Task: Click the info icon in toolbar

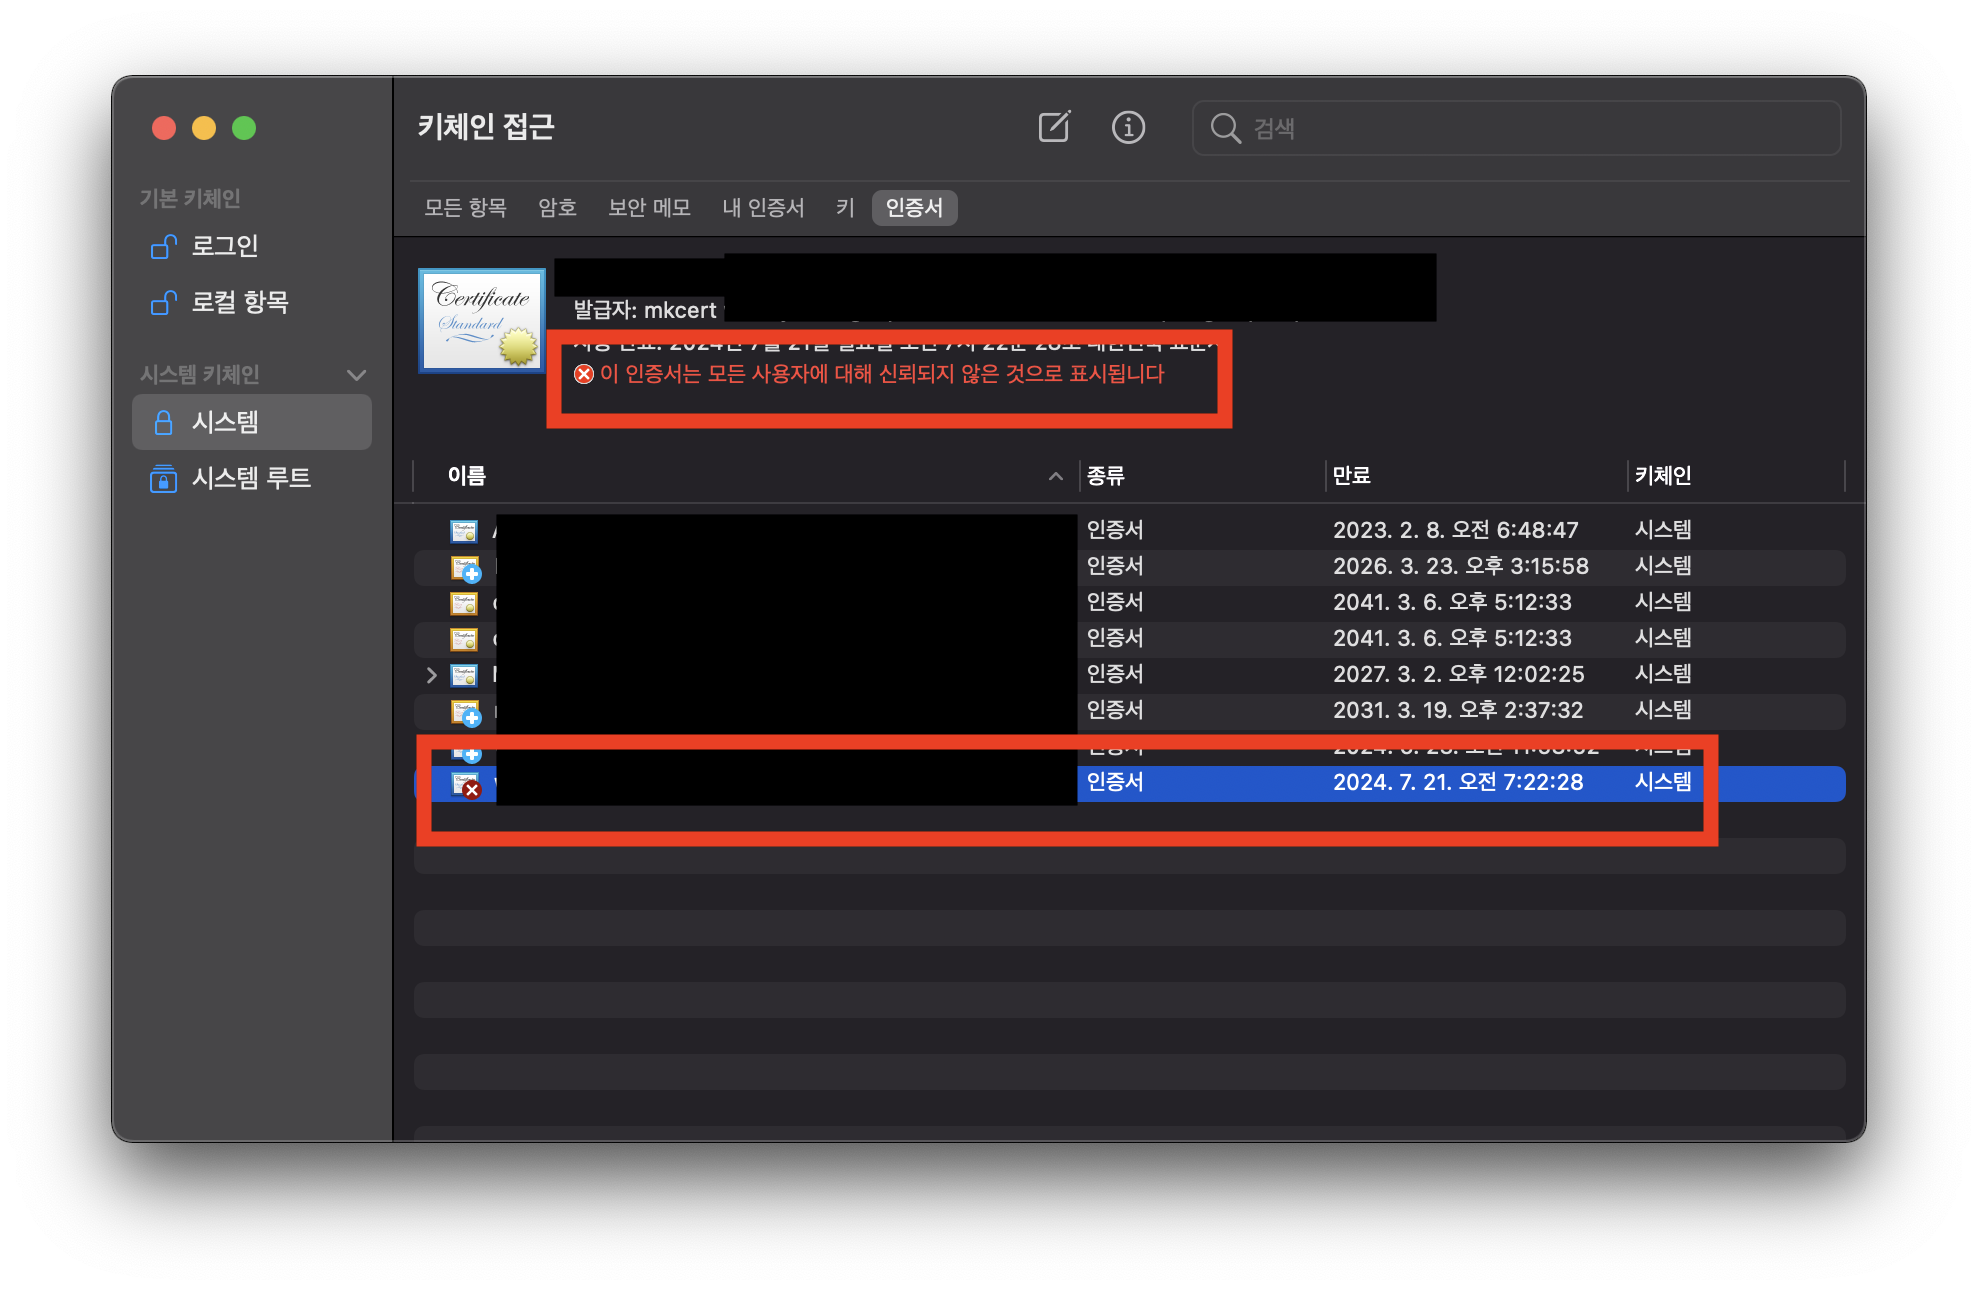Action: 1128,127
